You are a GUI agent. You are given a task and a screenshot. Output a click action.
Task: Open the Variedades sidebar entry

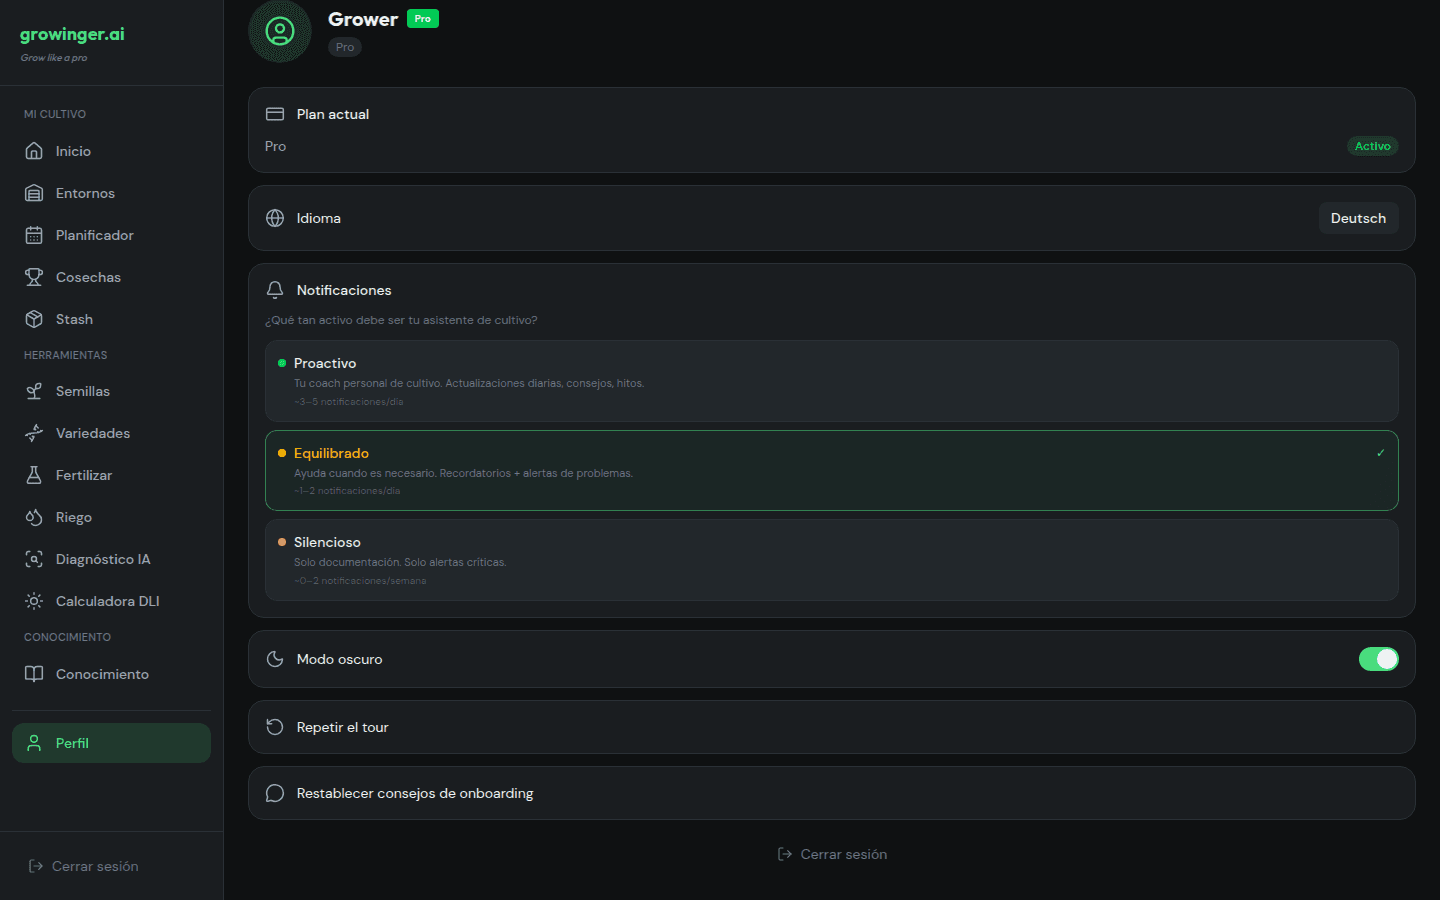point(111,433)
